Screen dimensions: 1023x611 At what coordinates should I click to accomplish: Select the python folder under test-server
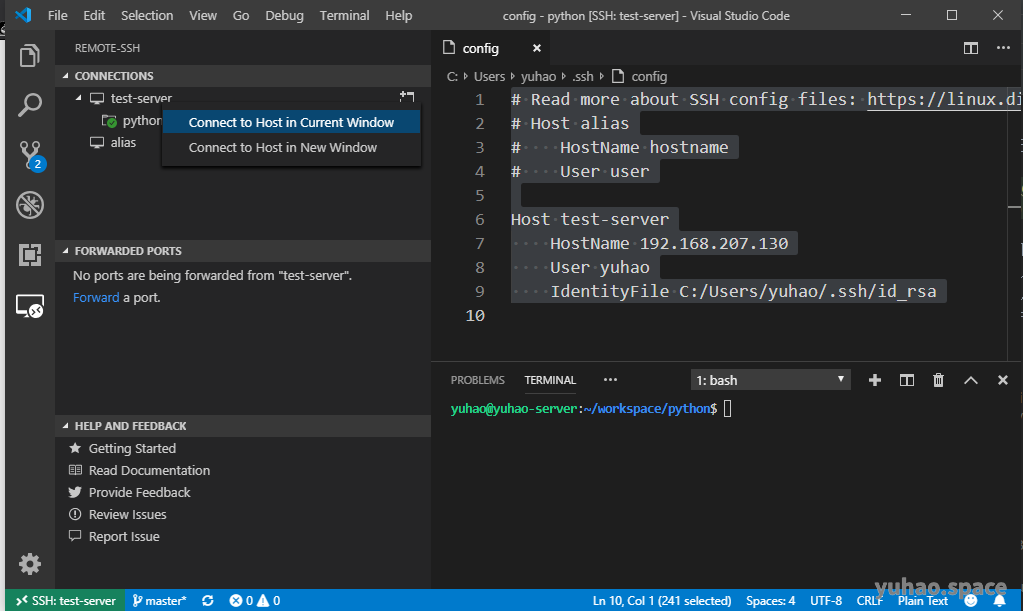coord(142,121)
